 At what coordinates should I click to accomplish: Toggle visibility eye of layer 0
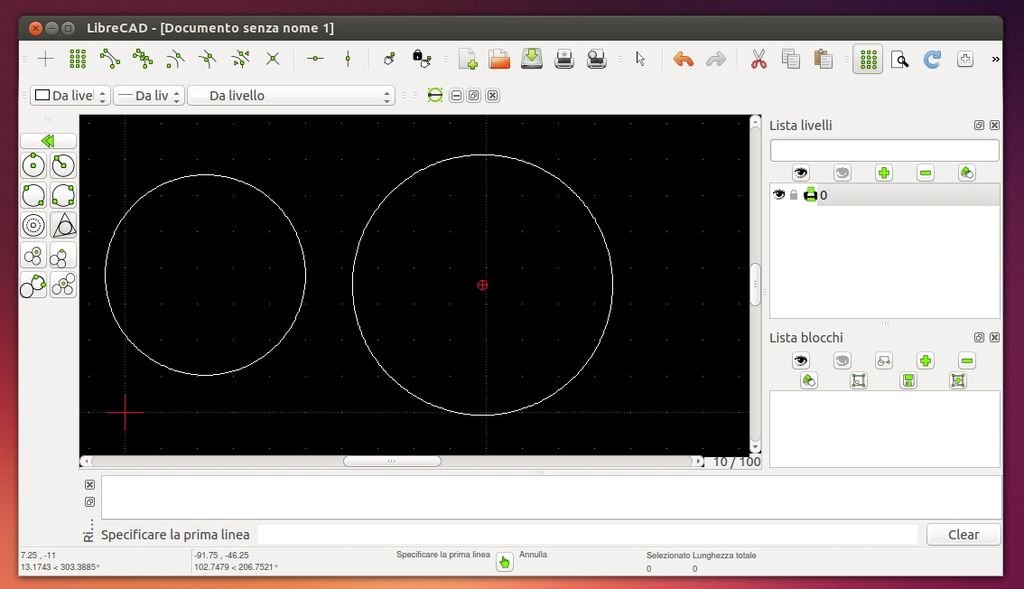tap(779, 195)
